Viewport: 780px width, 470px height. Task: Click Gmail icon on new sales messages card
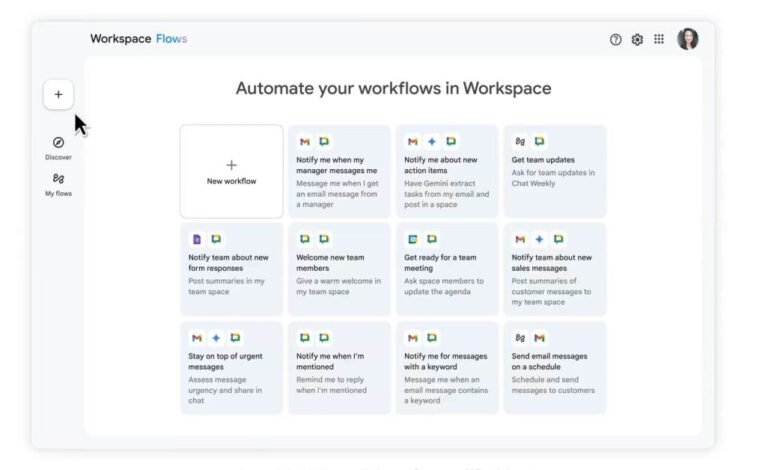520,239
